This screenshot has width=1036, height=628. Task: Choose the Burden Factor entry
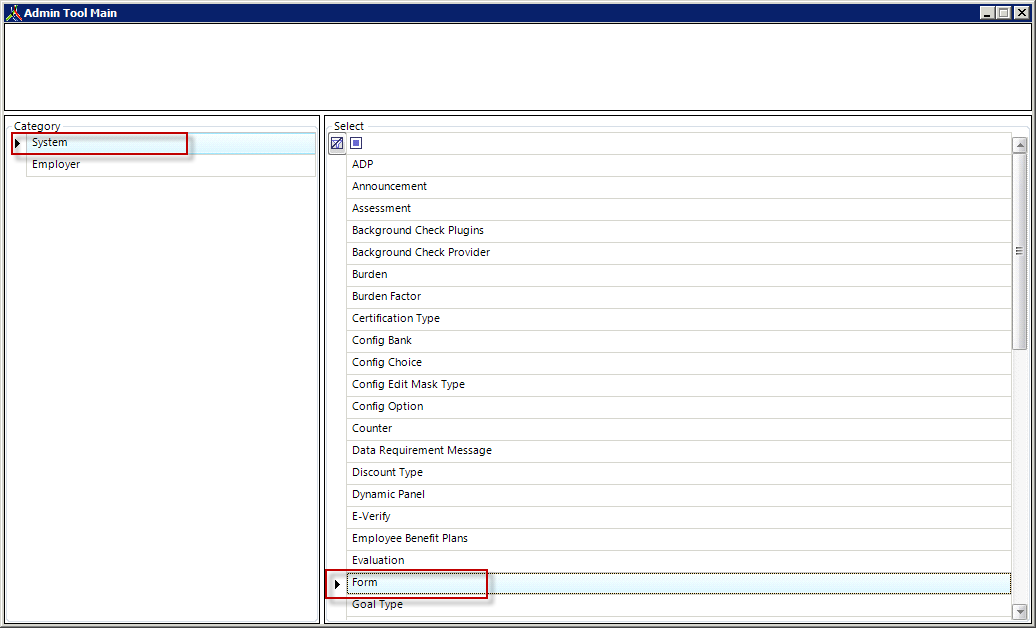point(386,297)
